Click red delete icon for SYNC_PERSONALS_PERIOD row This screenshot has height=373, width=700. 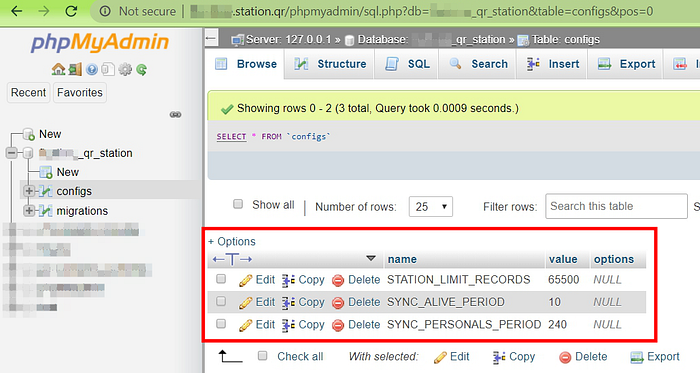tap(338, 325)
